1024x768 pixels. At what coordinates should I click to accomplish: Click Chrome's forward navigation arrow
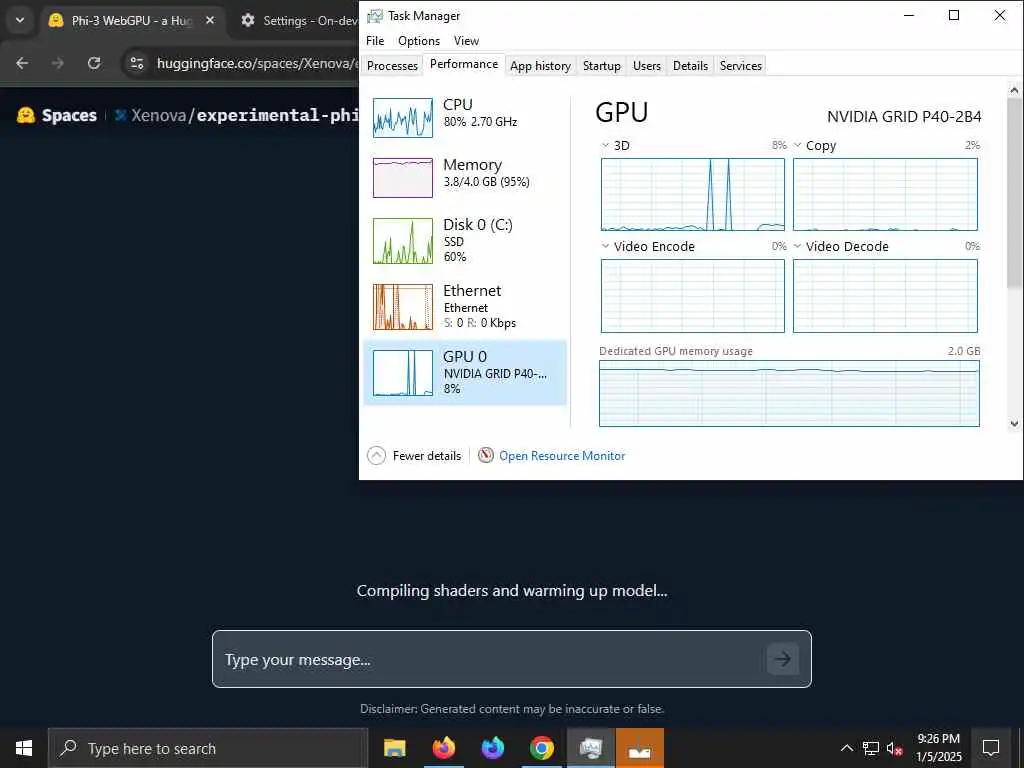(58, 63)
